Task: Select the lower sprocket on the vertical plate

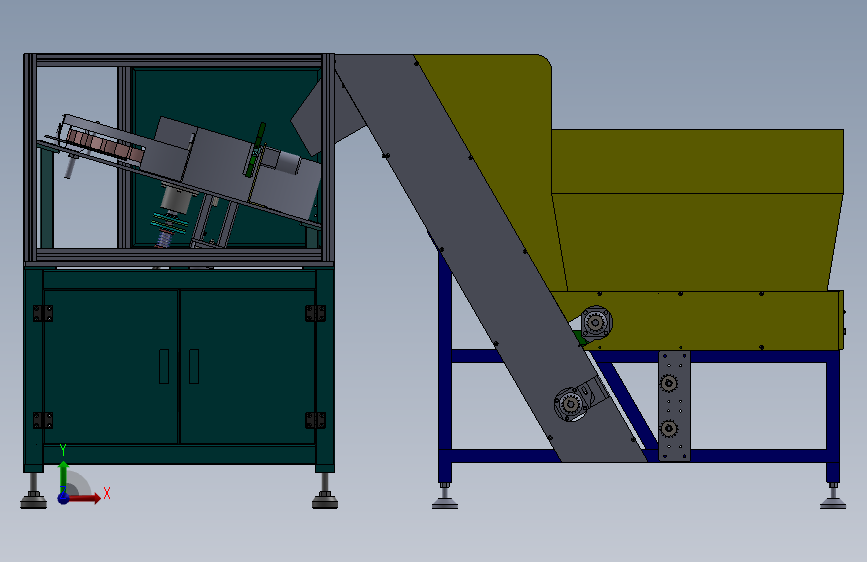Action: point(669,429)
